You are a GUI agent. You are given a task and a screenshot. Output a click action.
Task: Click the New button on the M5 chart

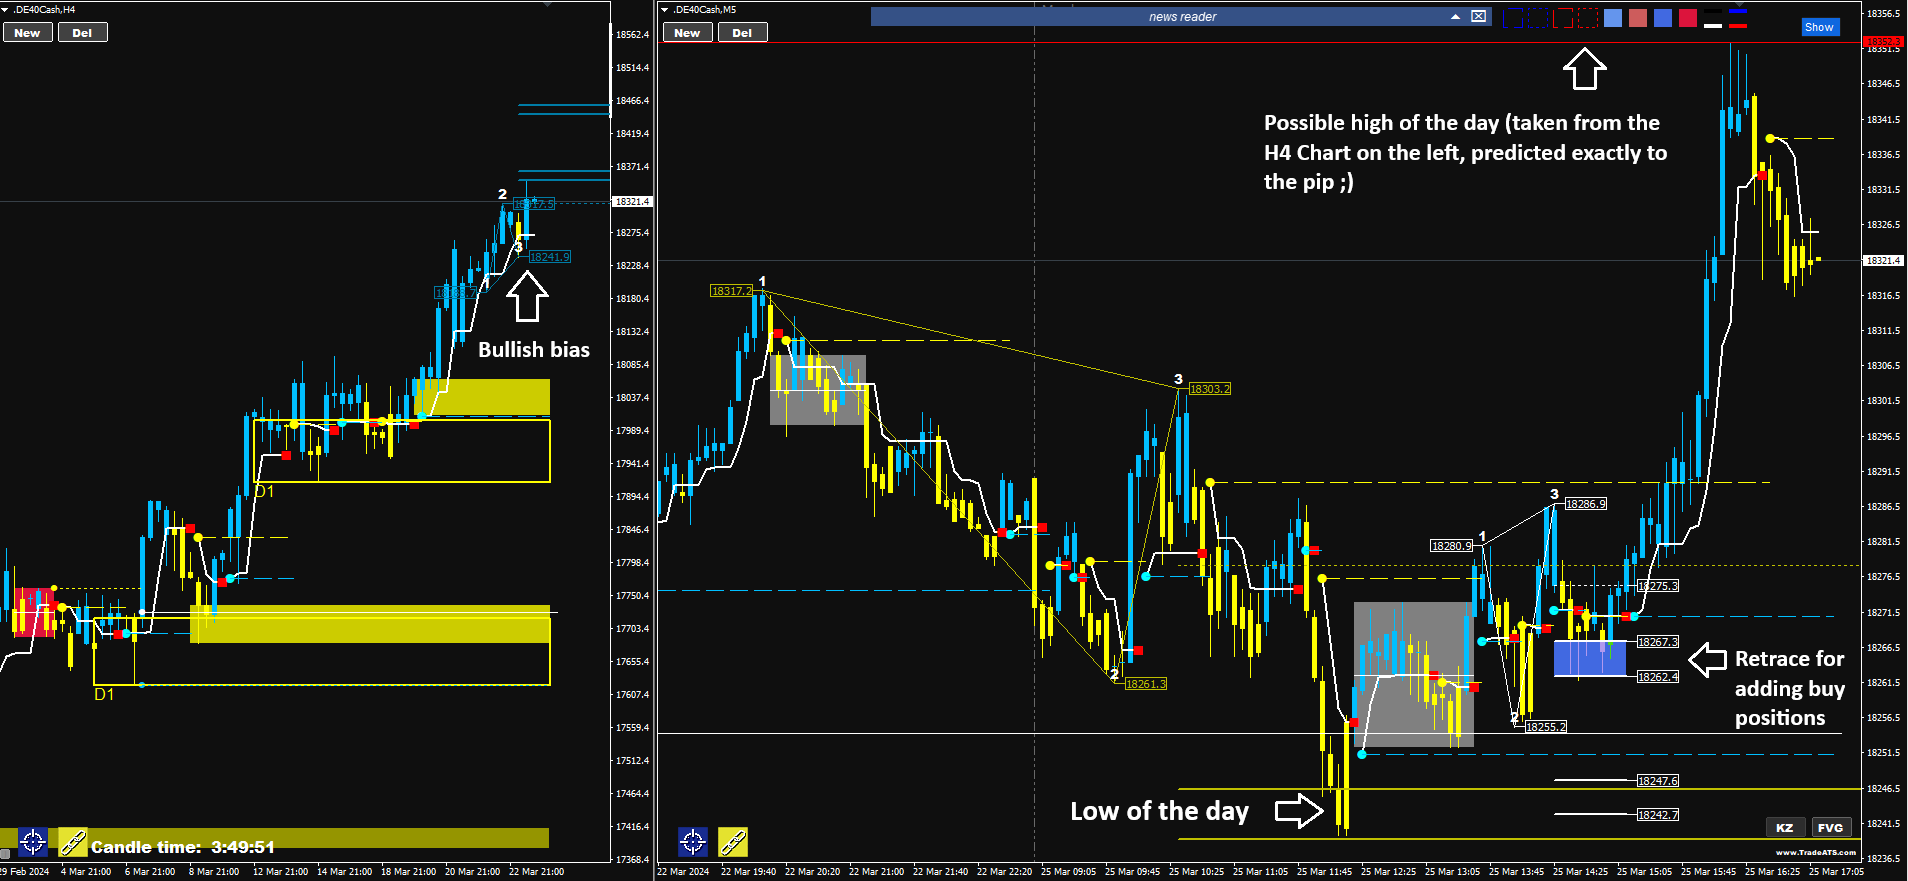click(687, 33)
